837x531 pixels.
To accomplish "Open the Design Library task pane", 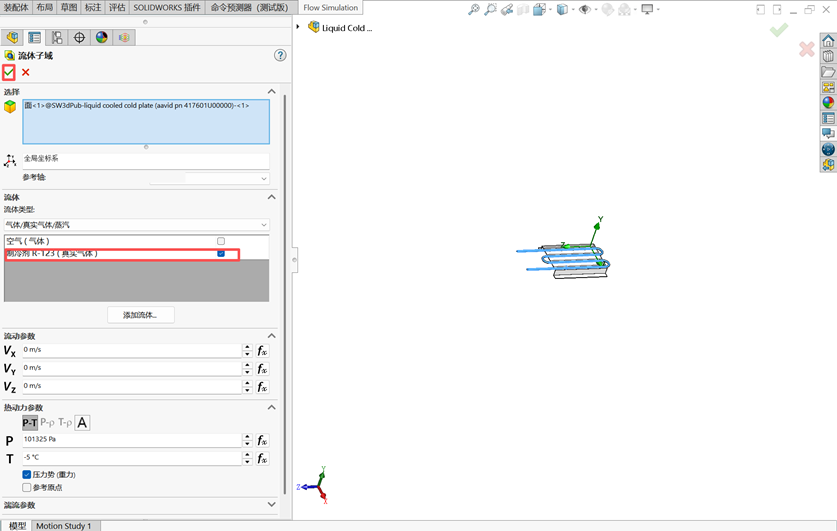I will click(x=828, y=56).
